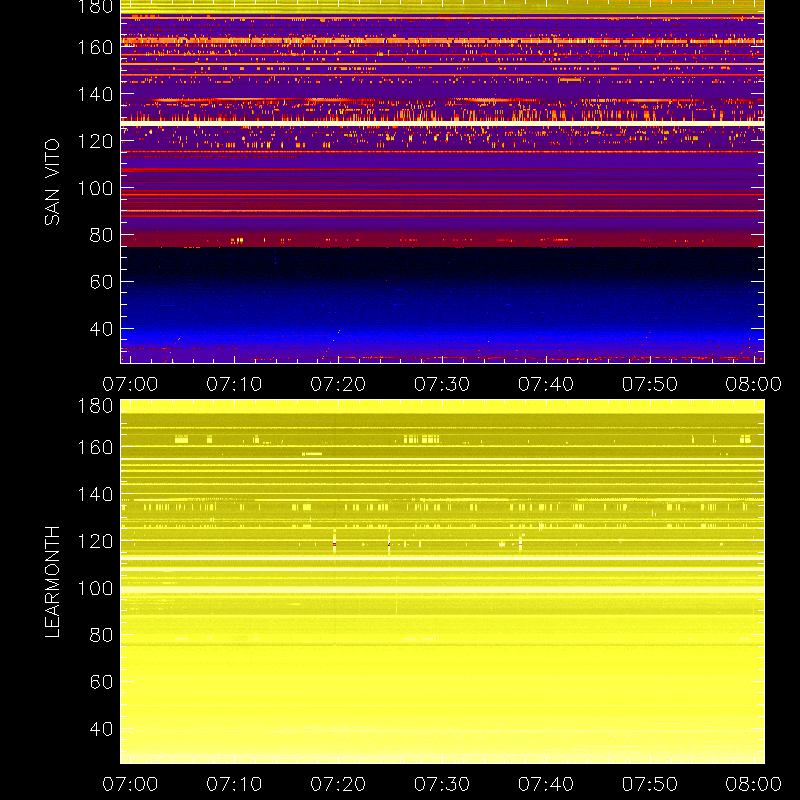
Task: Select the 120 tick label on the Learmonth plot
Action: pos(95,541)
